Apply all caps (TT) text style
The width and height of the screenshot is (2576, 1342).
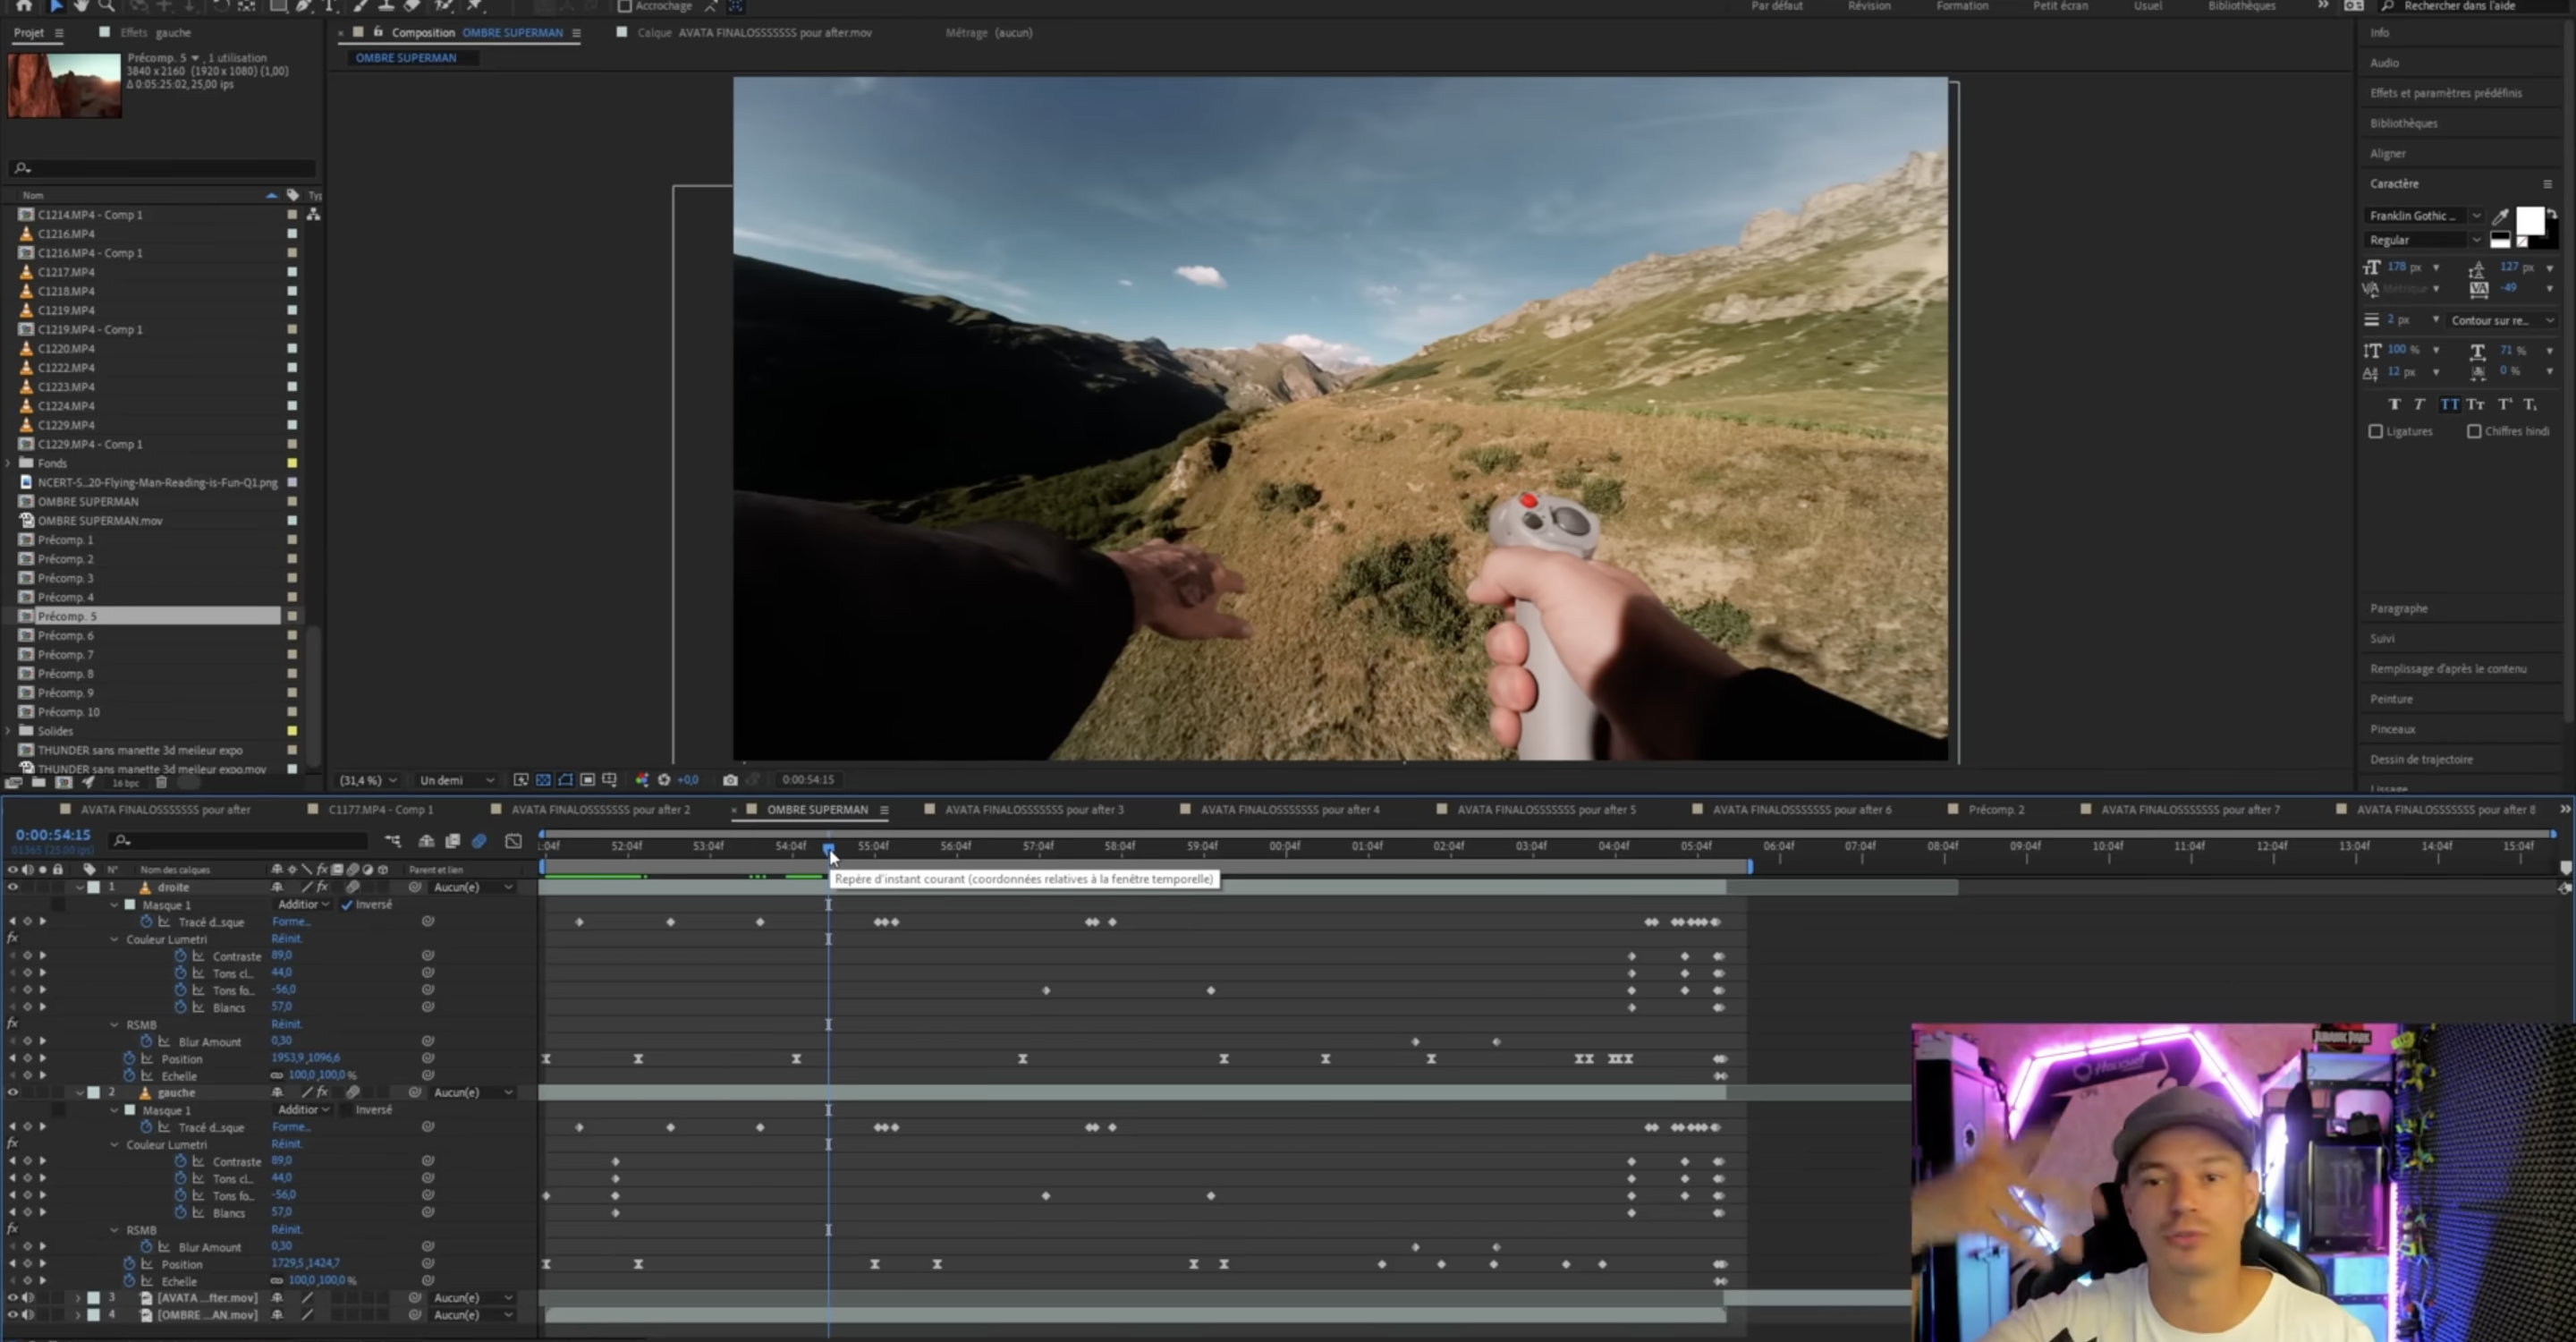(x=2449, y=404)
